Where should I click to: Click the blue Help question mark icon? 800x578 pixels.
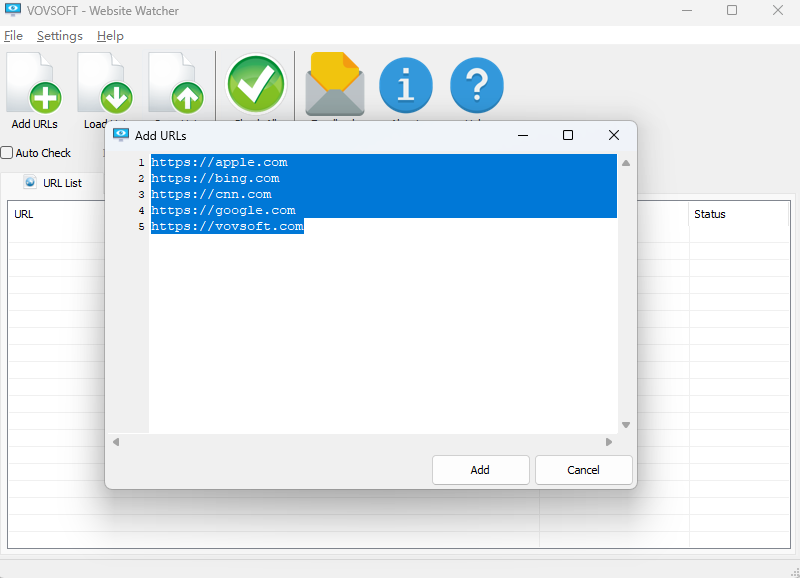coord(477,85)
